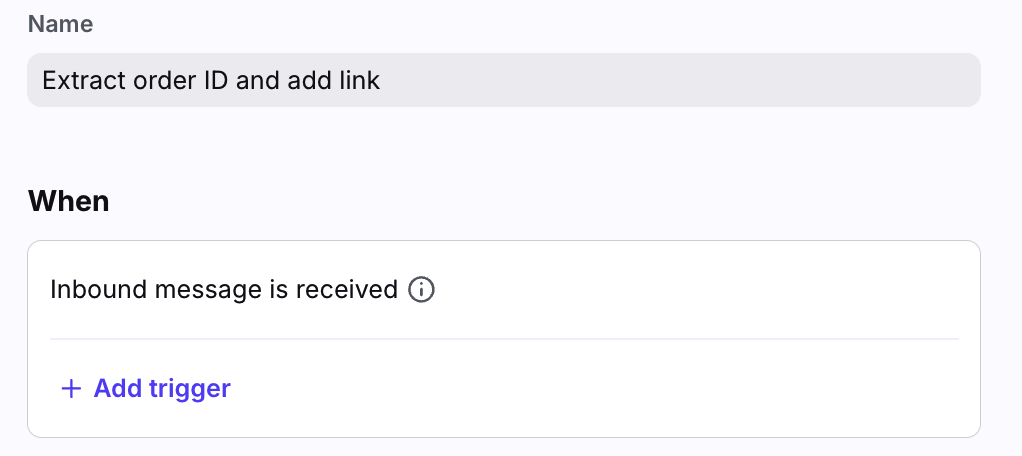The width and height of the screenshot is (1022, 456).
Task: Select the purple Add trigger link
Action: coord(162,388)
